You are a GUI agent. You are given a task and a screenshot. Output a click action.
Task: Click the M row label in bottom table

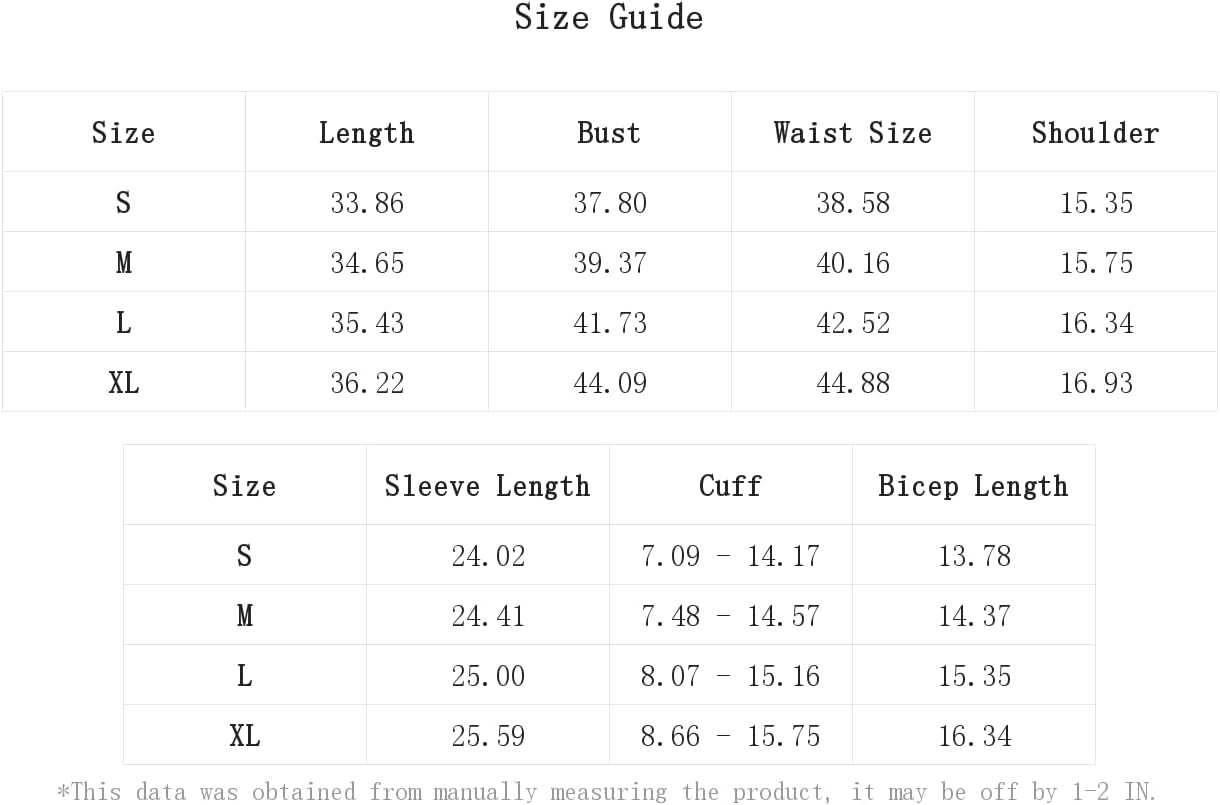coord(244,616)
